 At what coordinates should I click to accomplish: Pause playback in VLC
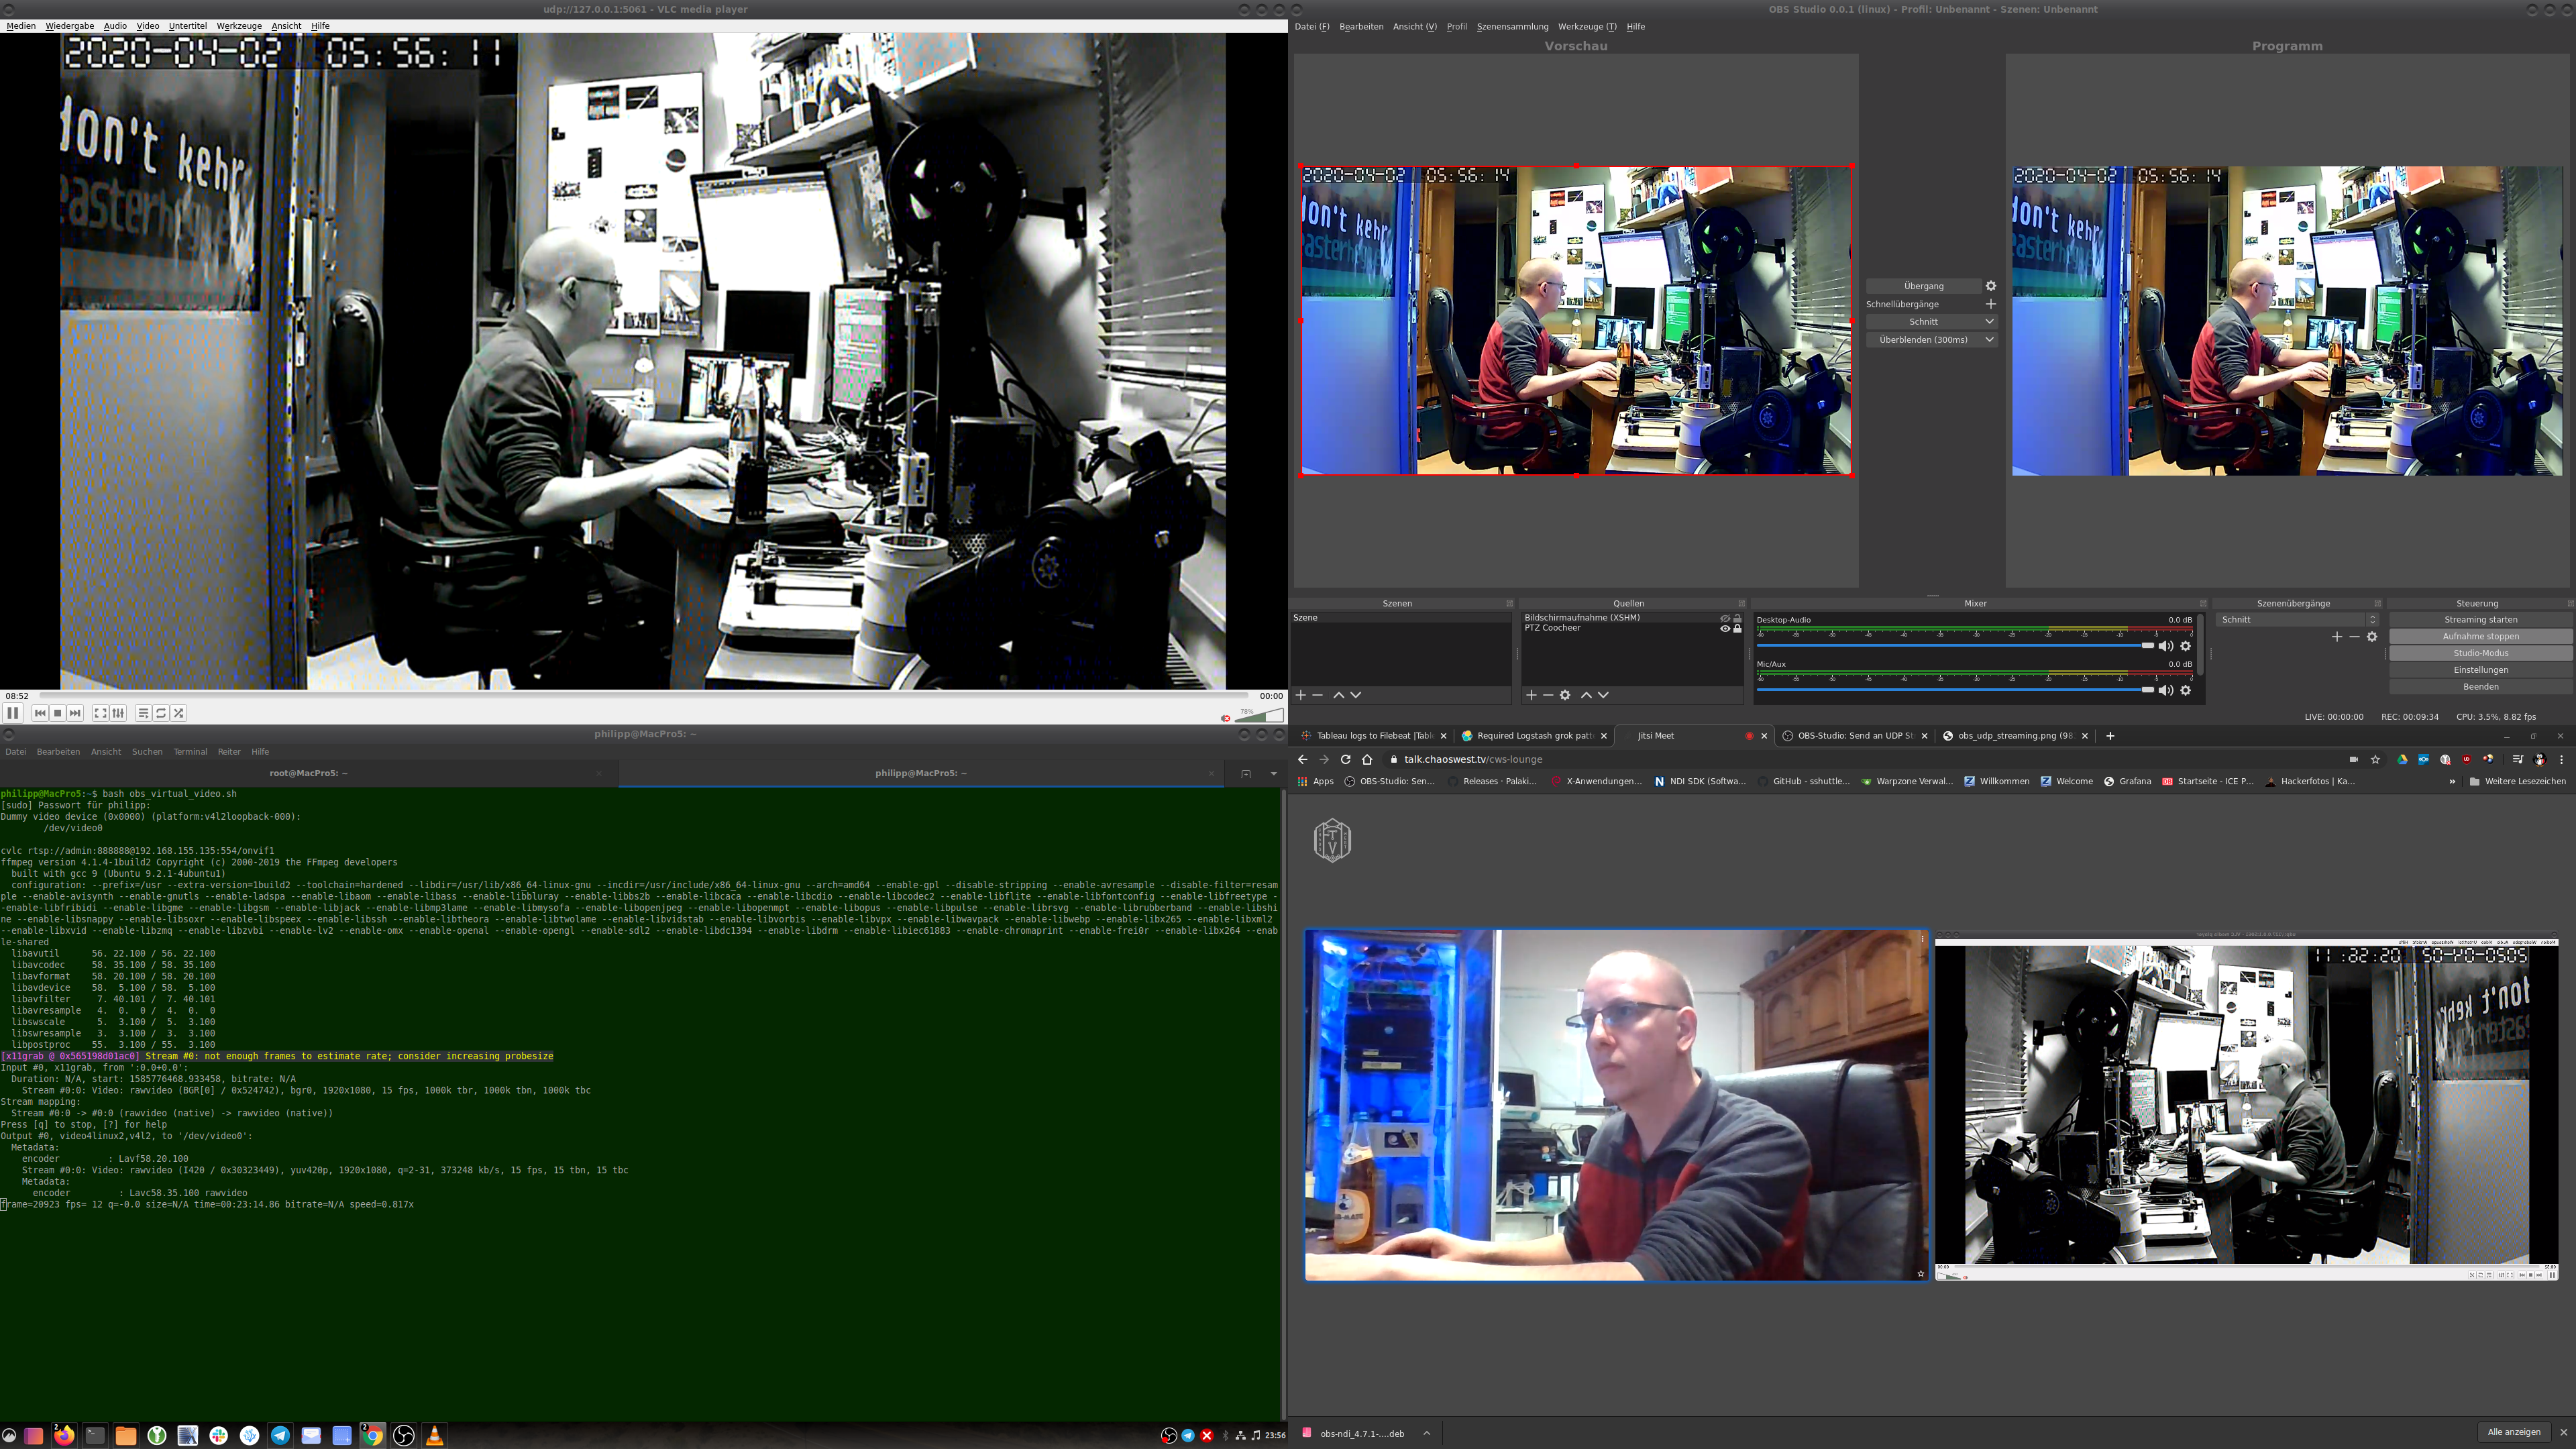click(13, 713)
